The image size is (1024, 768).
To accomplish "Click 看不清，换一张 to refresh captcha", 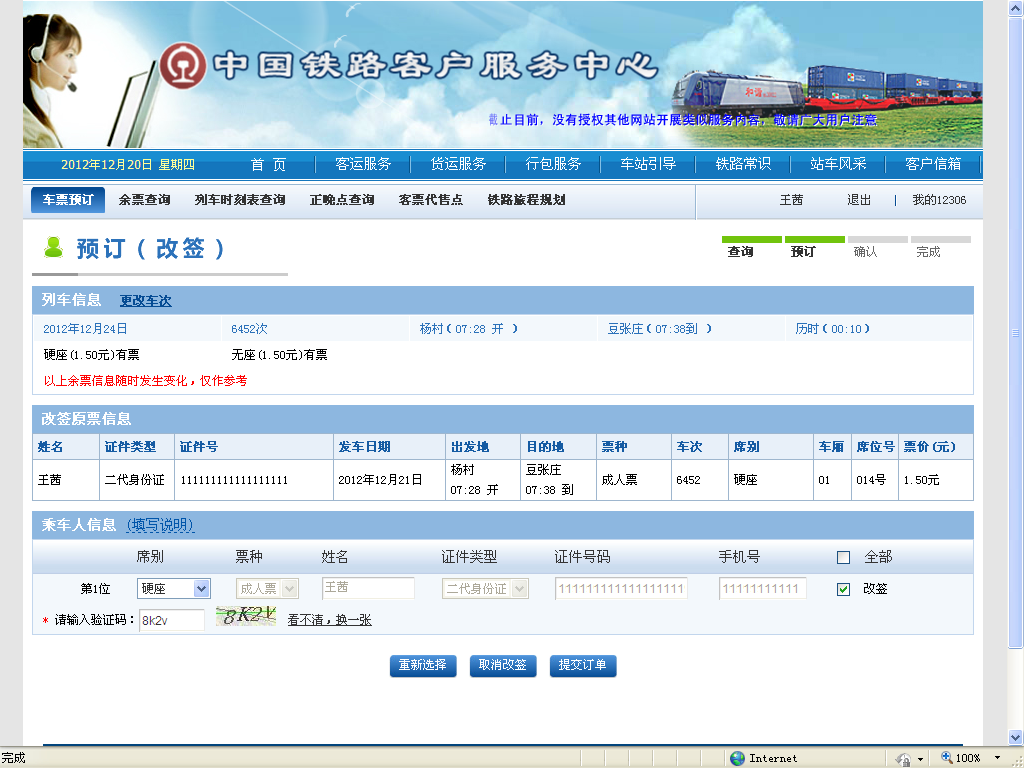I will 330,620.
